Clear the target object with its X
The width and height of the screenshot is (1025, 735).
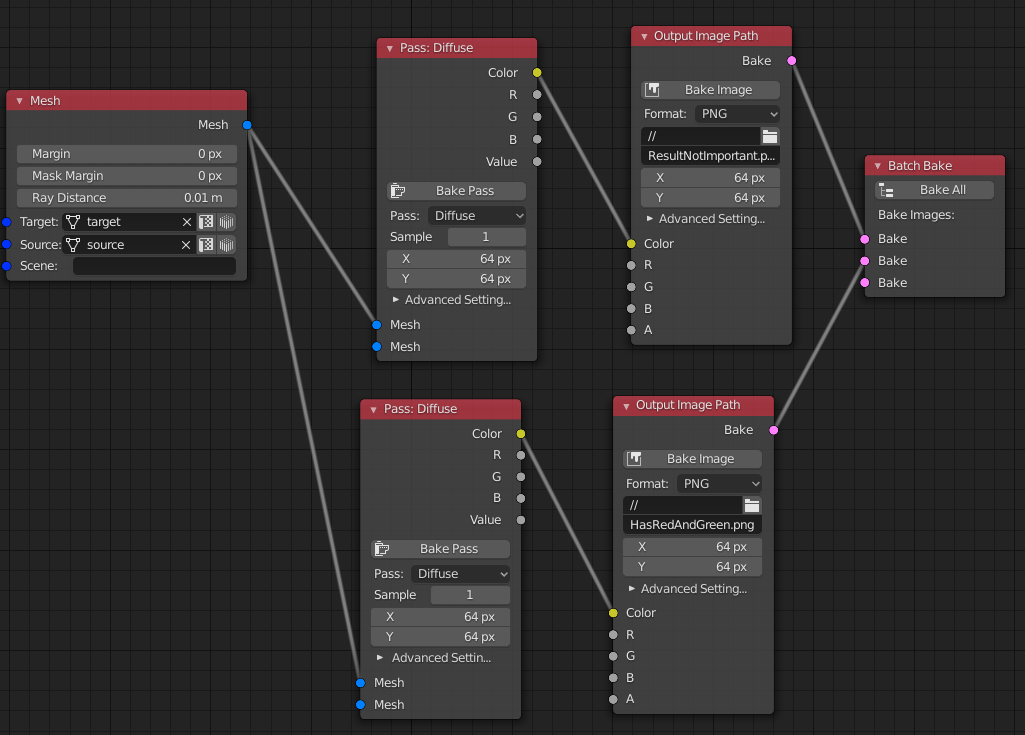(187, 222)
